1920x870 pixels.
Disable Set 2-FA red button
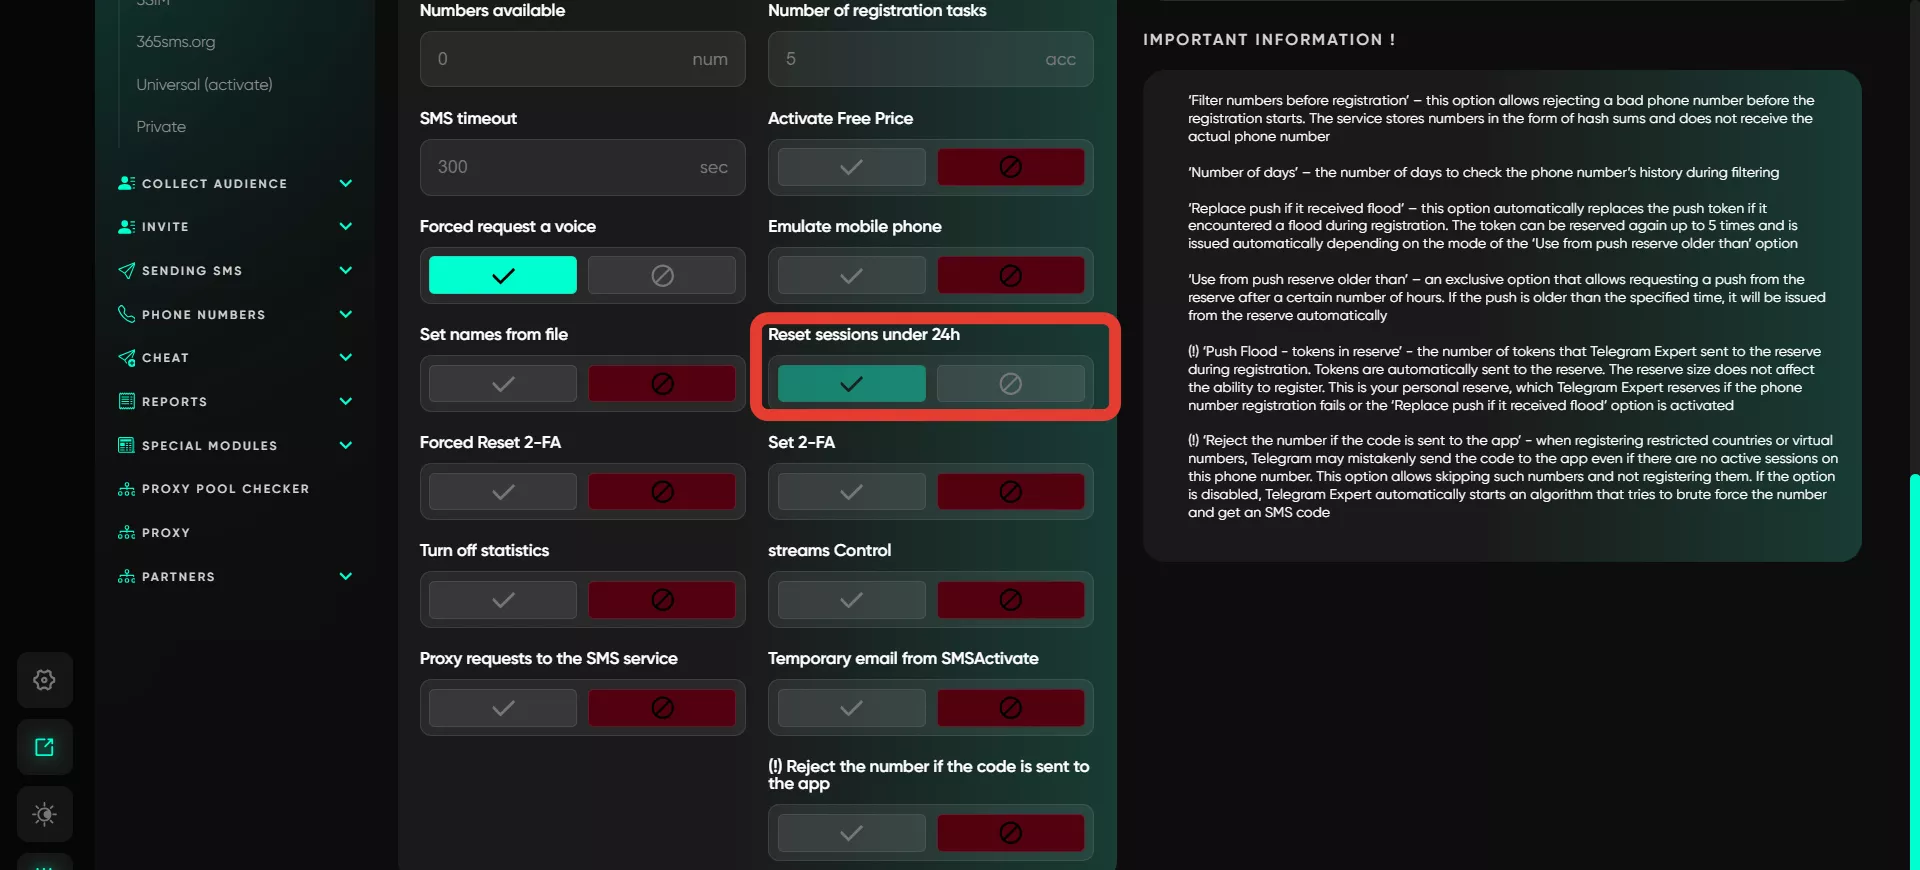click(1010, 491)
